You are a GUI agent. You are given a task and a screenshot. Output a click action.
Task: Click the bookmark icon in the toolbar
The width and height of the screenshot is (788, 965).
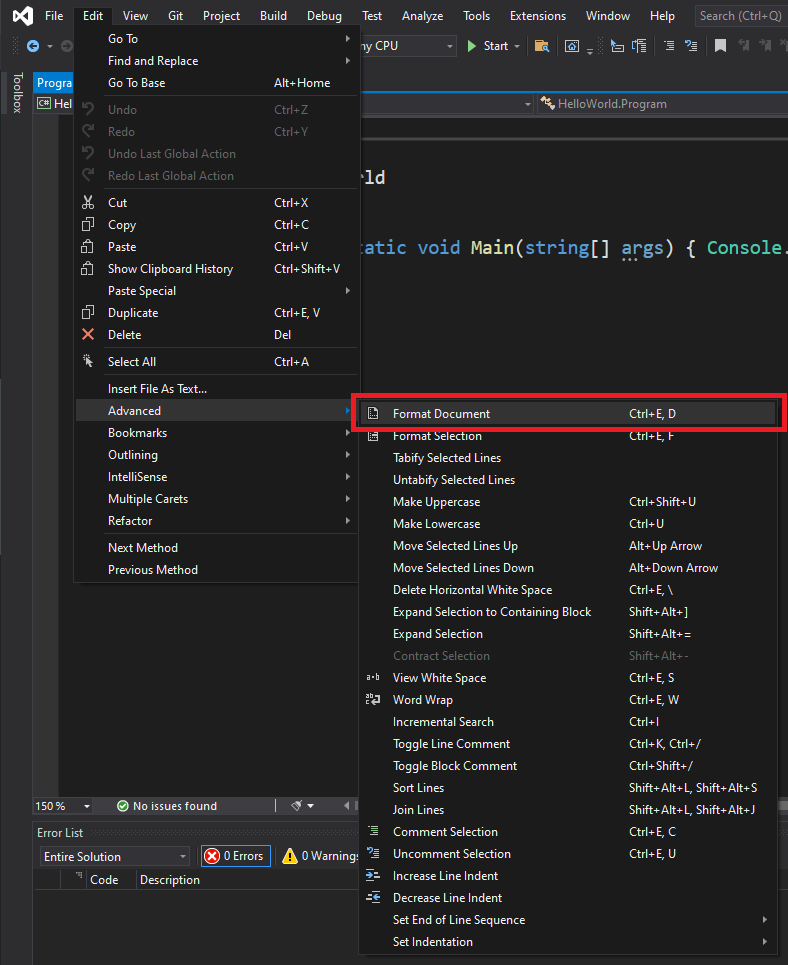point(720,46)
